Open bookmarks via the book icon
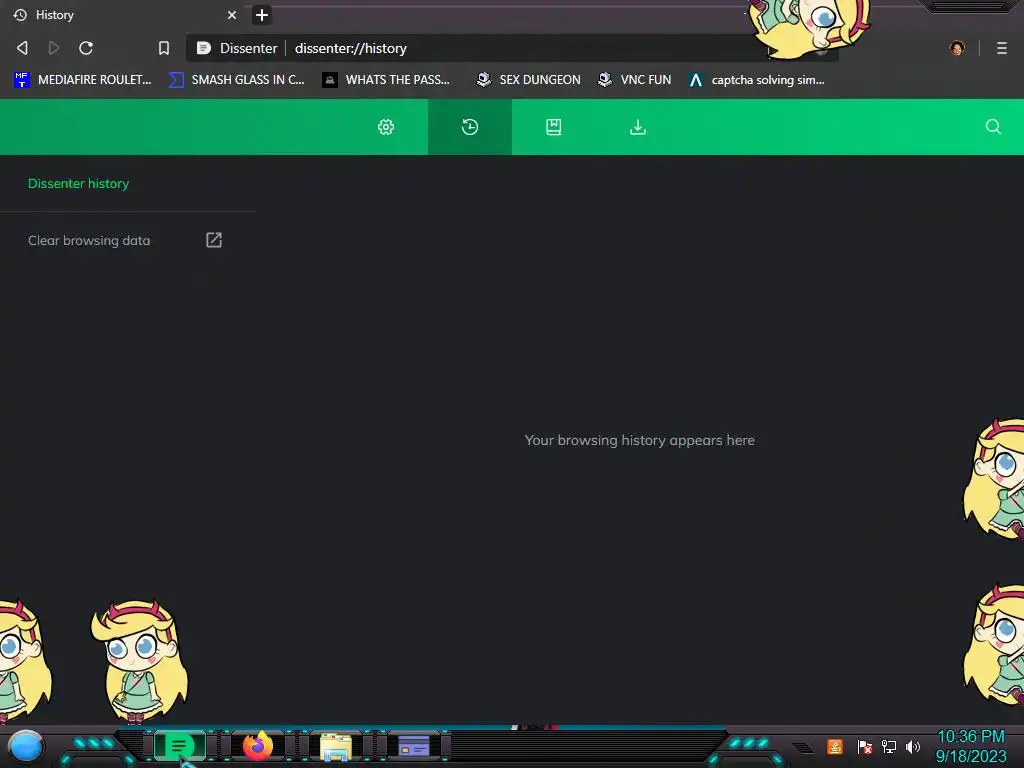 (554, 127)
